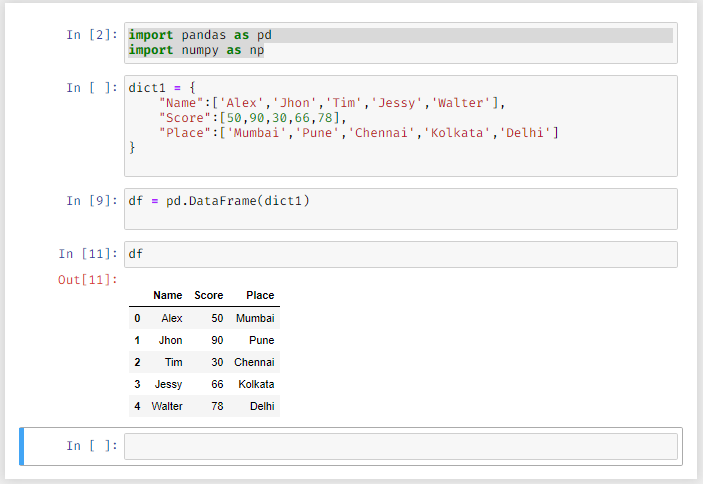Screen dimensions: 703x484
Task: Click the Jessy cell in the table
Action: point(169,384)
